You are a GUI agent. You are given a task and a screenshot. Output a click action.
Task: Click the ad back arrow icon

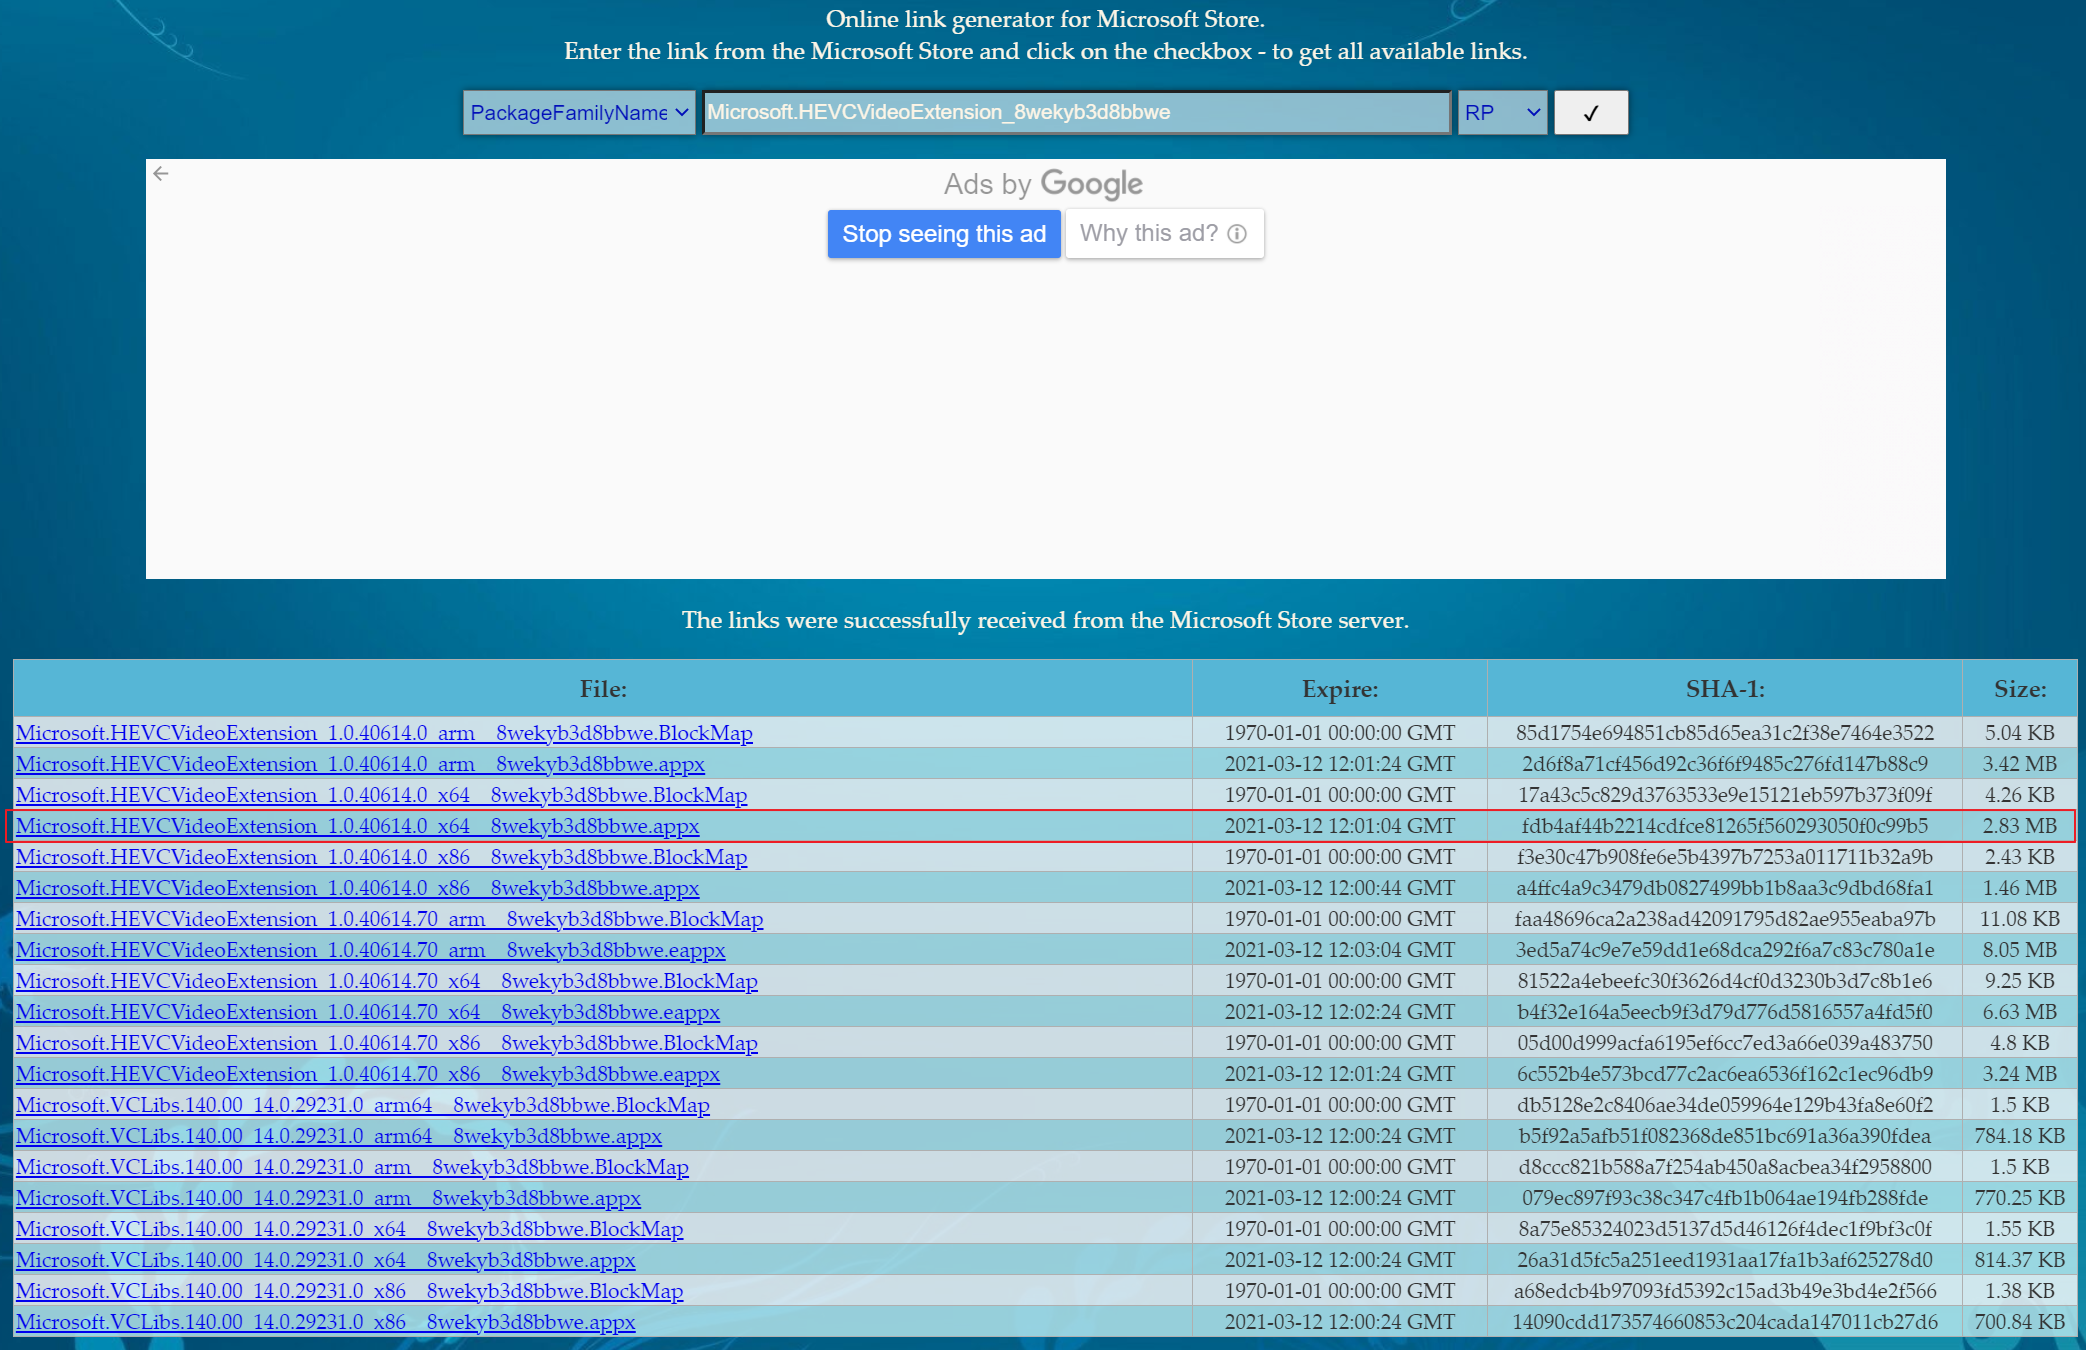pyautogui.click(x=161, y=174)
